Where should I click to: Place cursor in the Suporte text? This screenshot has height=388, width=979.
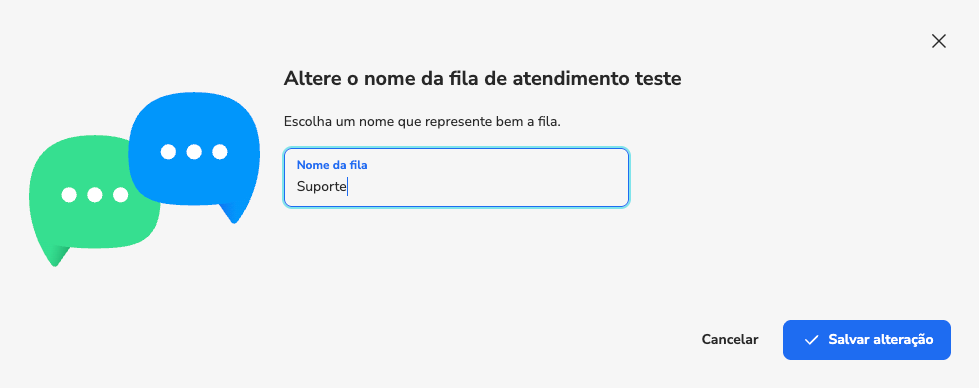321,187
